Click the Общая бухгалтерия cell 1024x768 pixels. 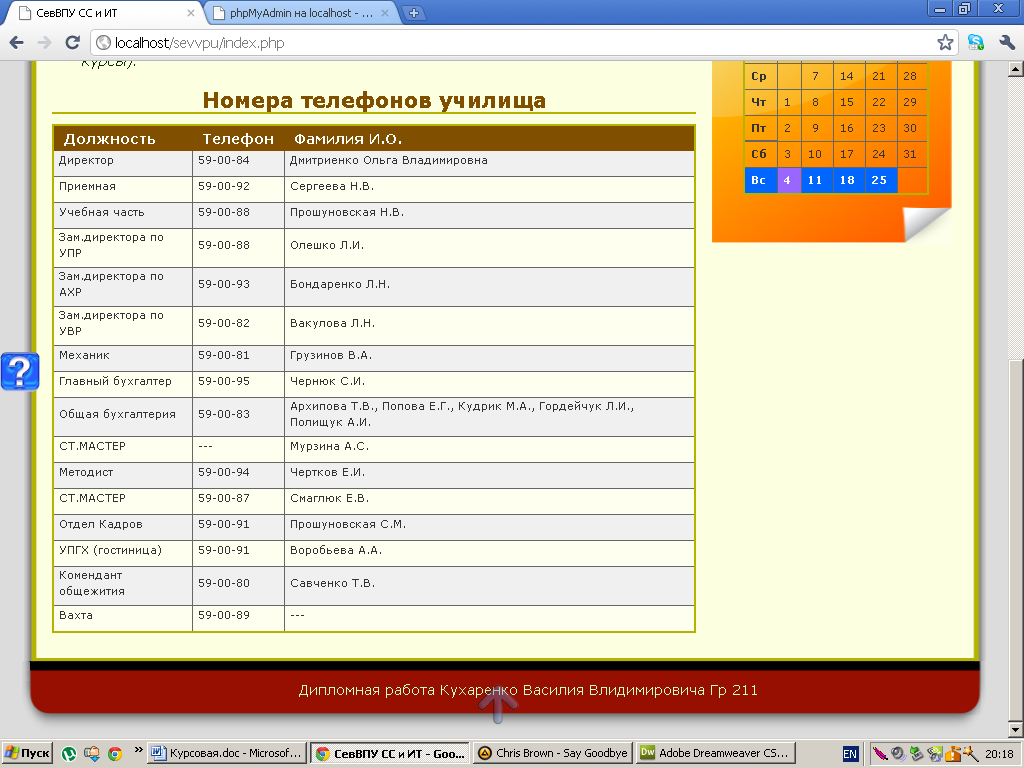[123, 417]
